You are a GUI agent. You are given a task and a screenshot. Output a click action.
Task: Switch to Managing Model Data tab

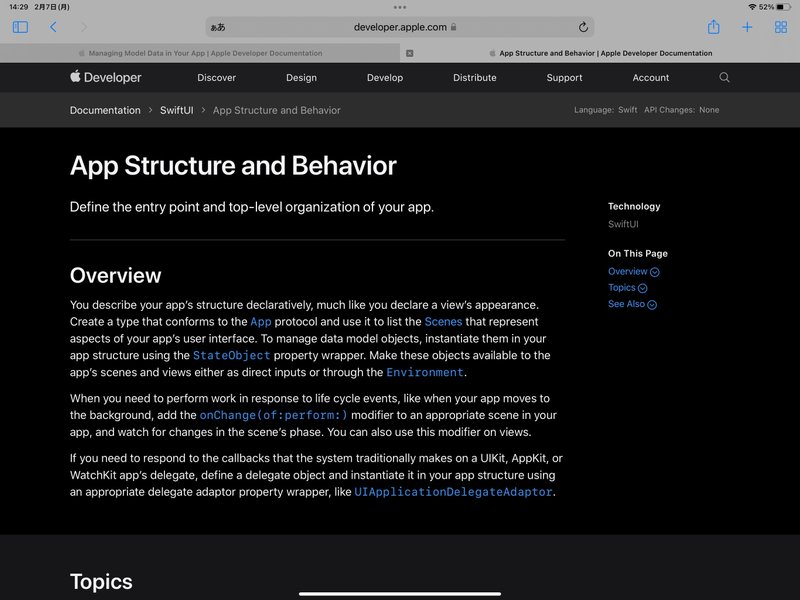click(x=200, y=53)
